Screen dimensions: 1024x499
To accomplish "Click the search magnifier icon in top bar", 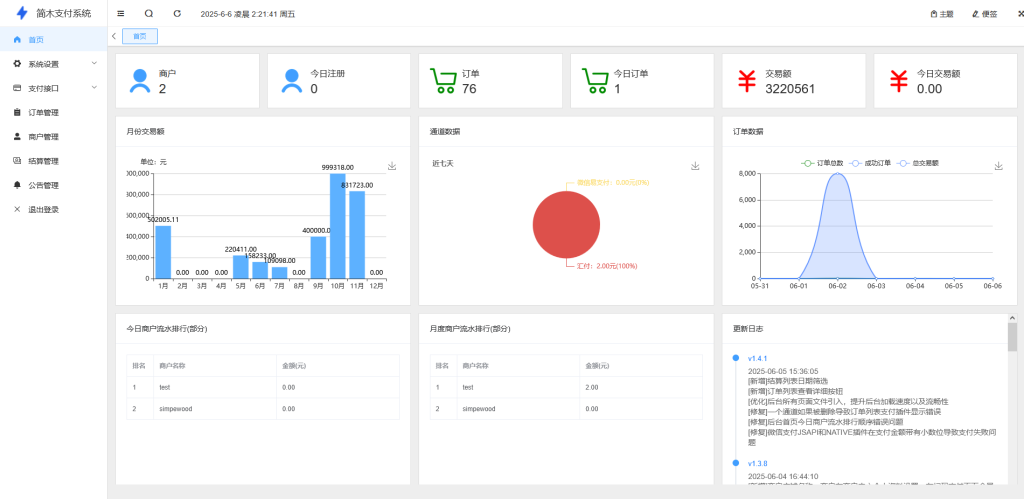I will click(x=149, y=14).
